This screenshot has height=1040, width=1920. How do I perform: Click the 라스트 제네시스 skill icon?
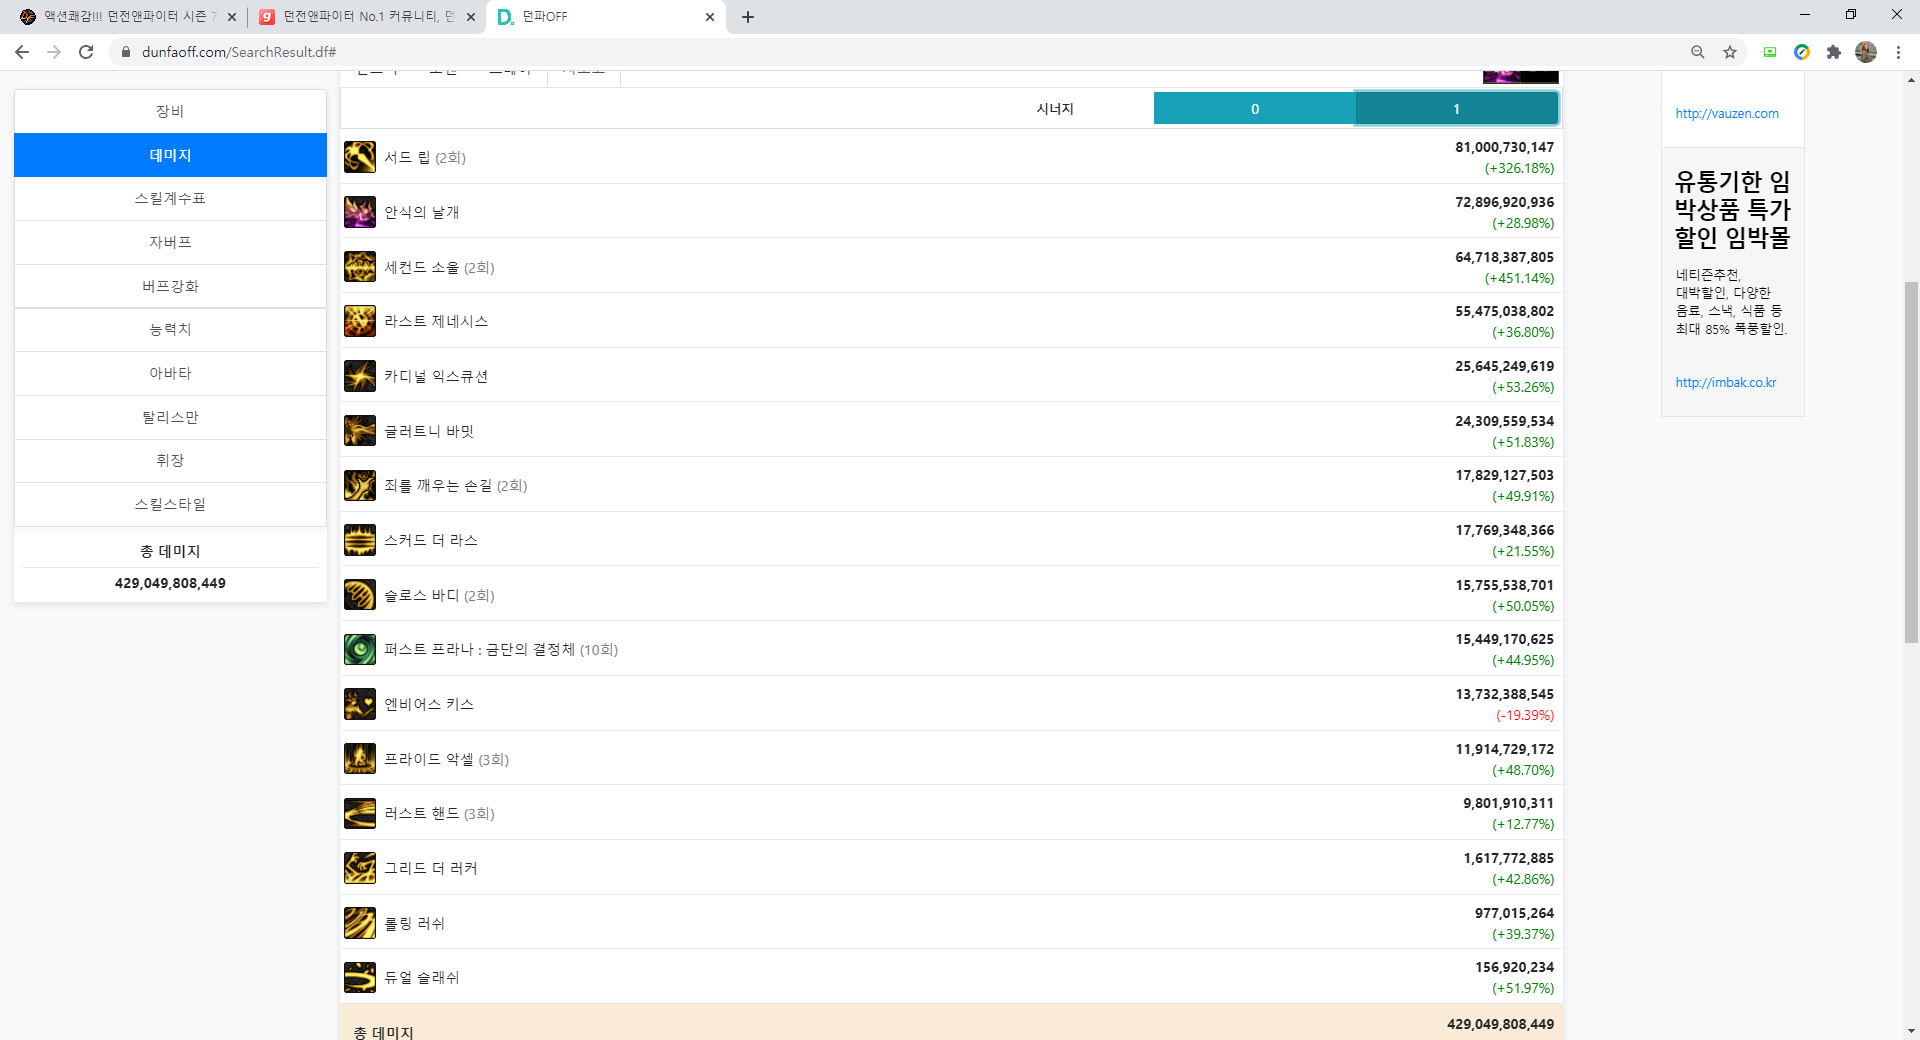click(x=360, y=321)
